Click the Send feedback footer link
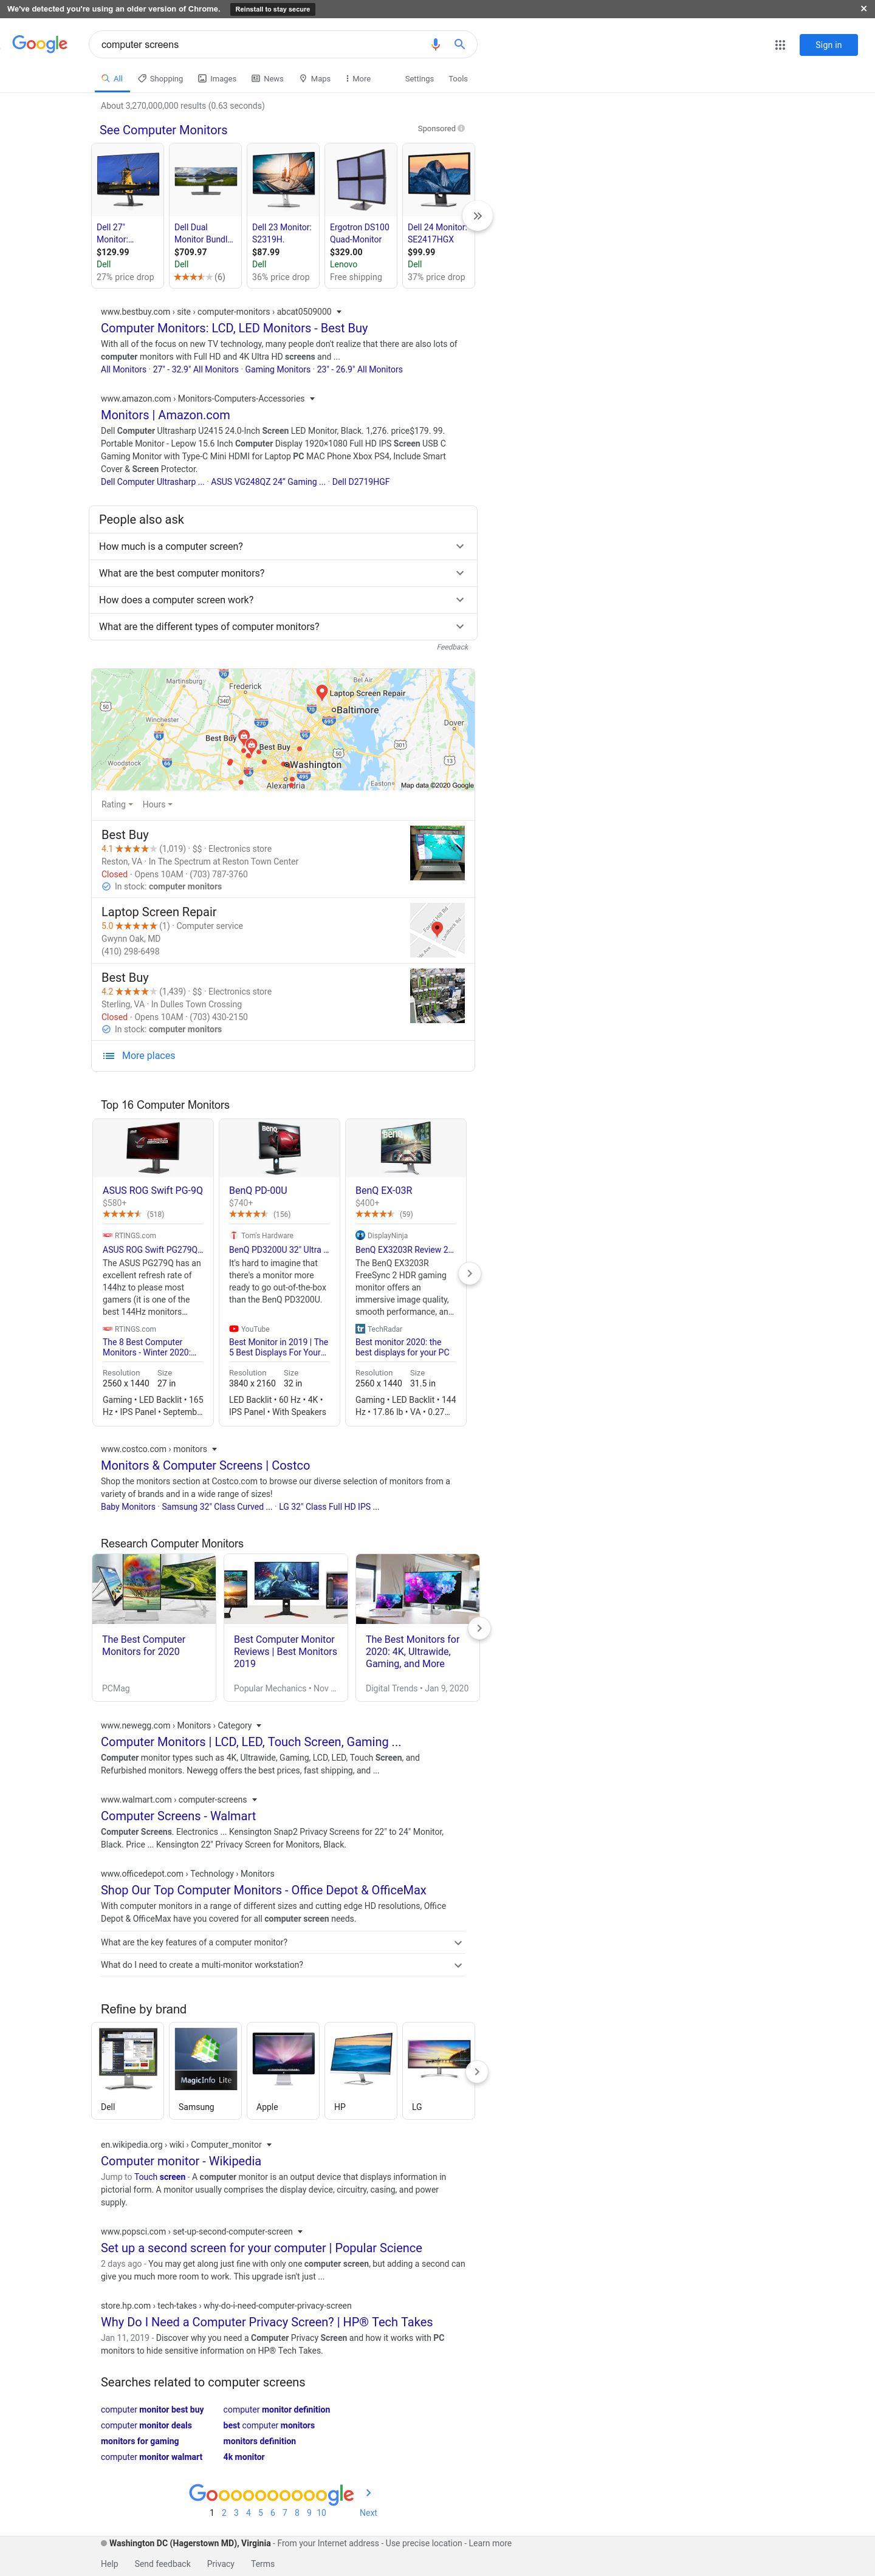The width and height of the screenshot is (875, 2576). pos(162,2563)
